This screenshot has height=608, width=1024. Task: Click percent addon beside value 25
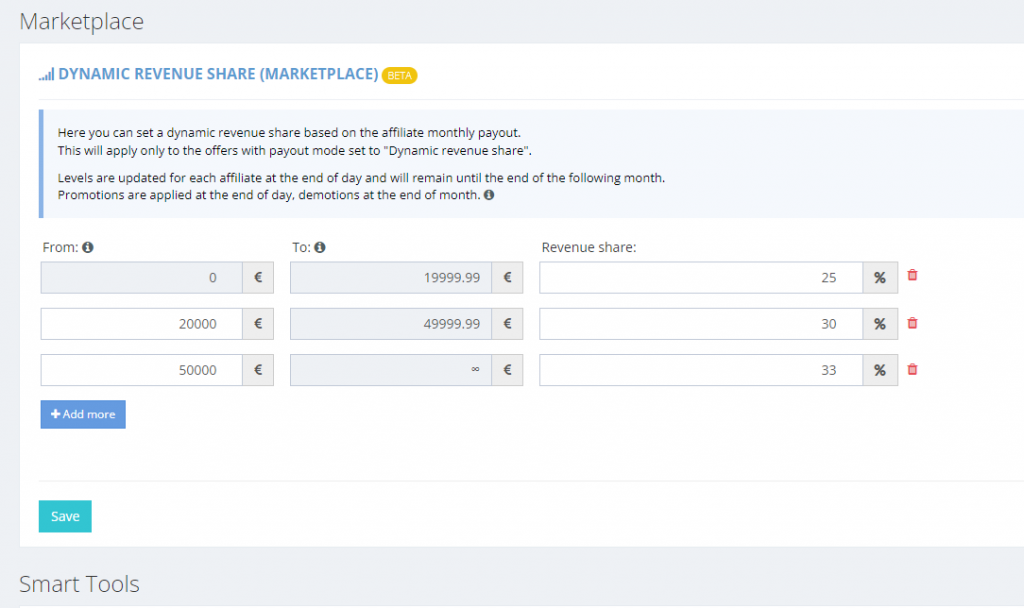[x=880, y=278]
